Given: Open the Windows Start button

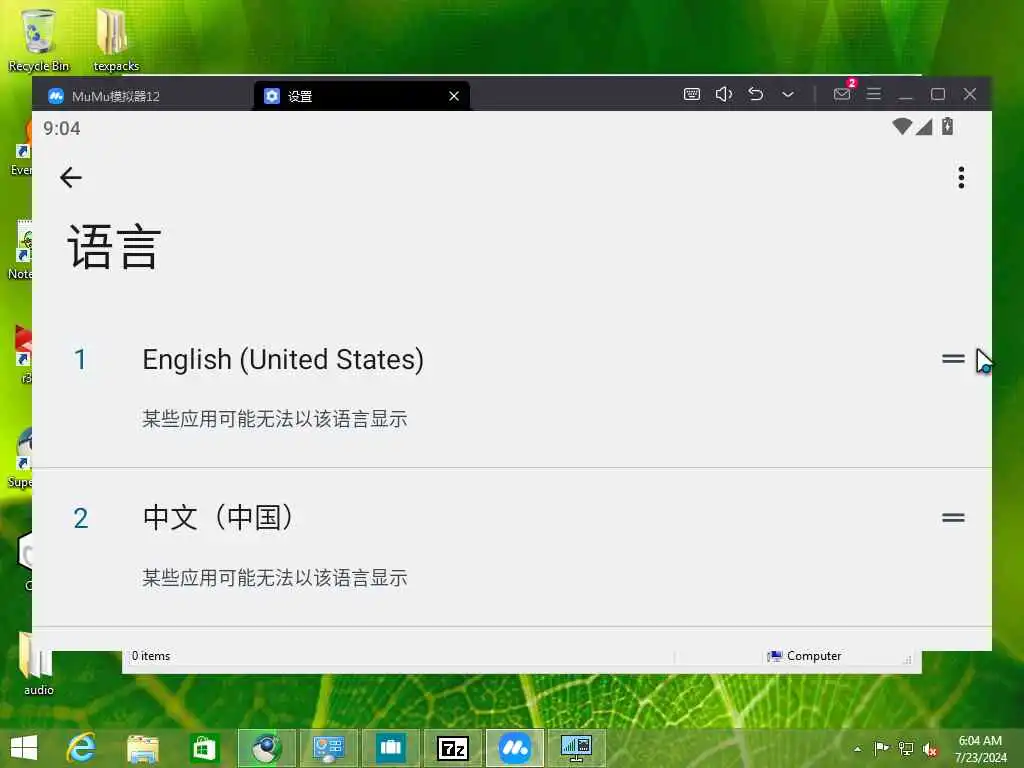Looking at the screenshot, I should [x=24, y=748].
